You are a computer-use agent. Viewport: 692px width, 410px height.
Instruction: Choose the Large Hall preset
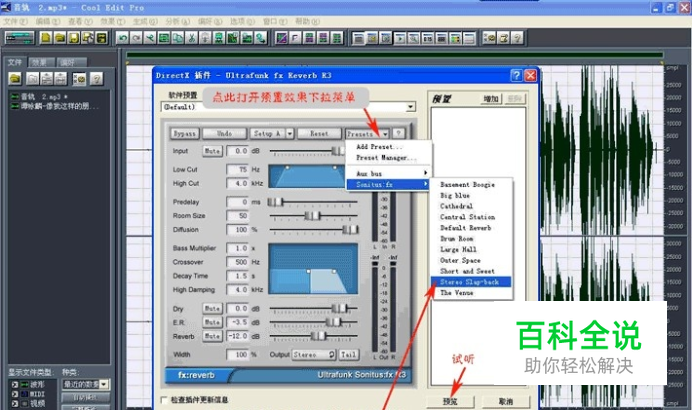[471, 249]
